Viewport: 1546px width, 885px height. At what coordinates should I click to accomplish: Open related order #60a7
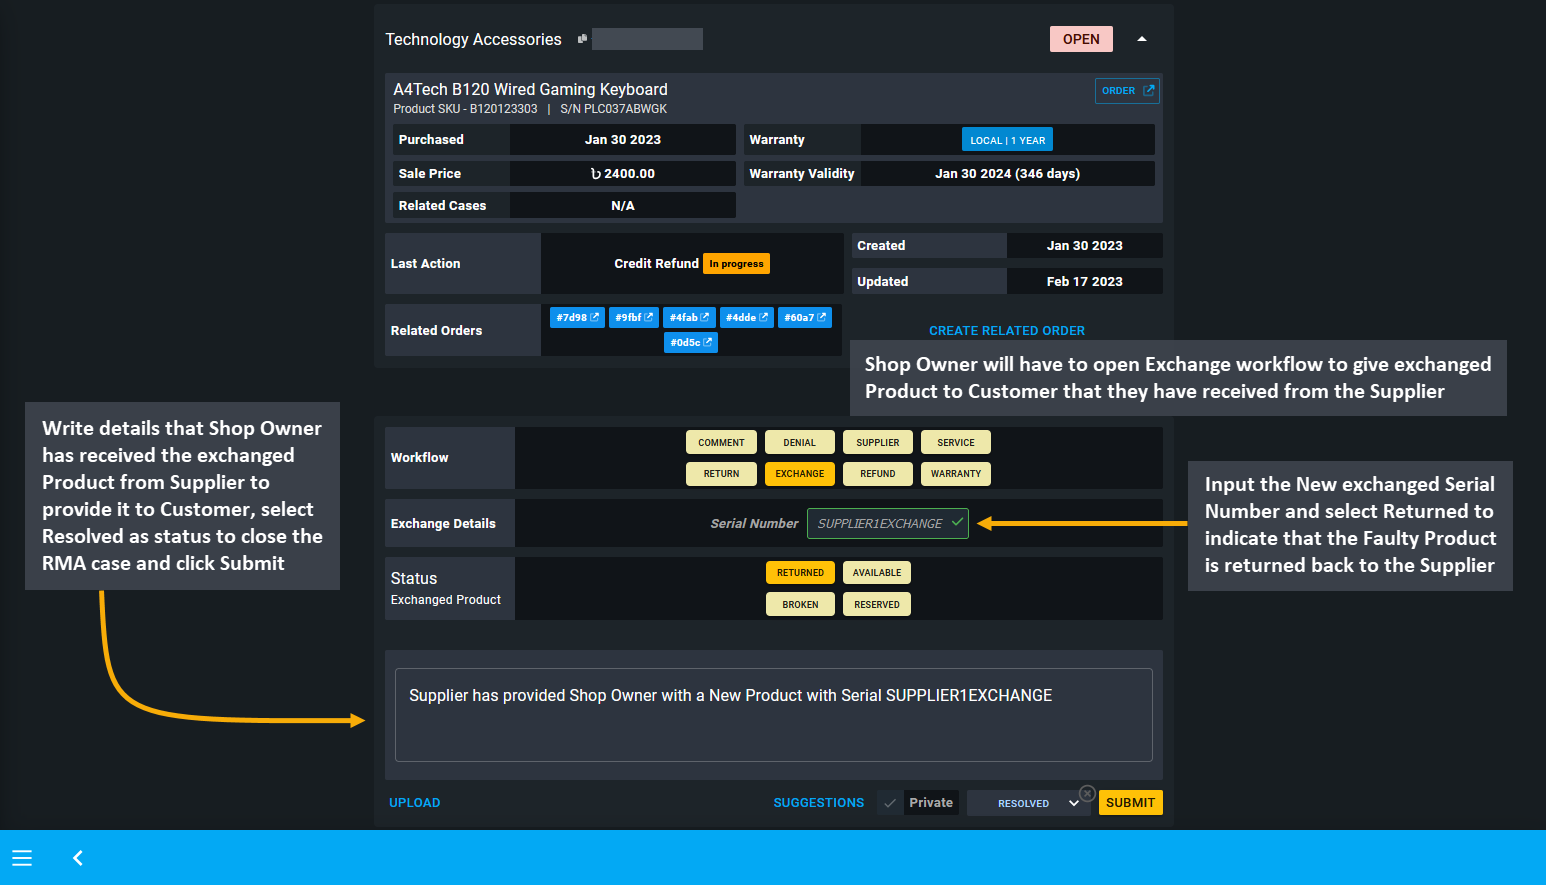(805, 318)
